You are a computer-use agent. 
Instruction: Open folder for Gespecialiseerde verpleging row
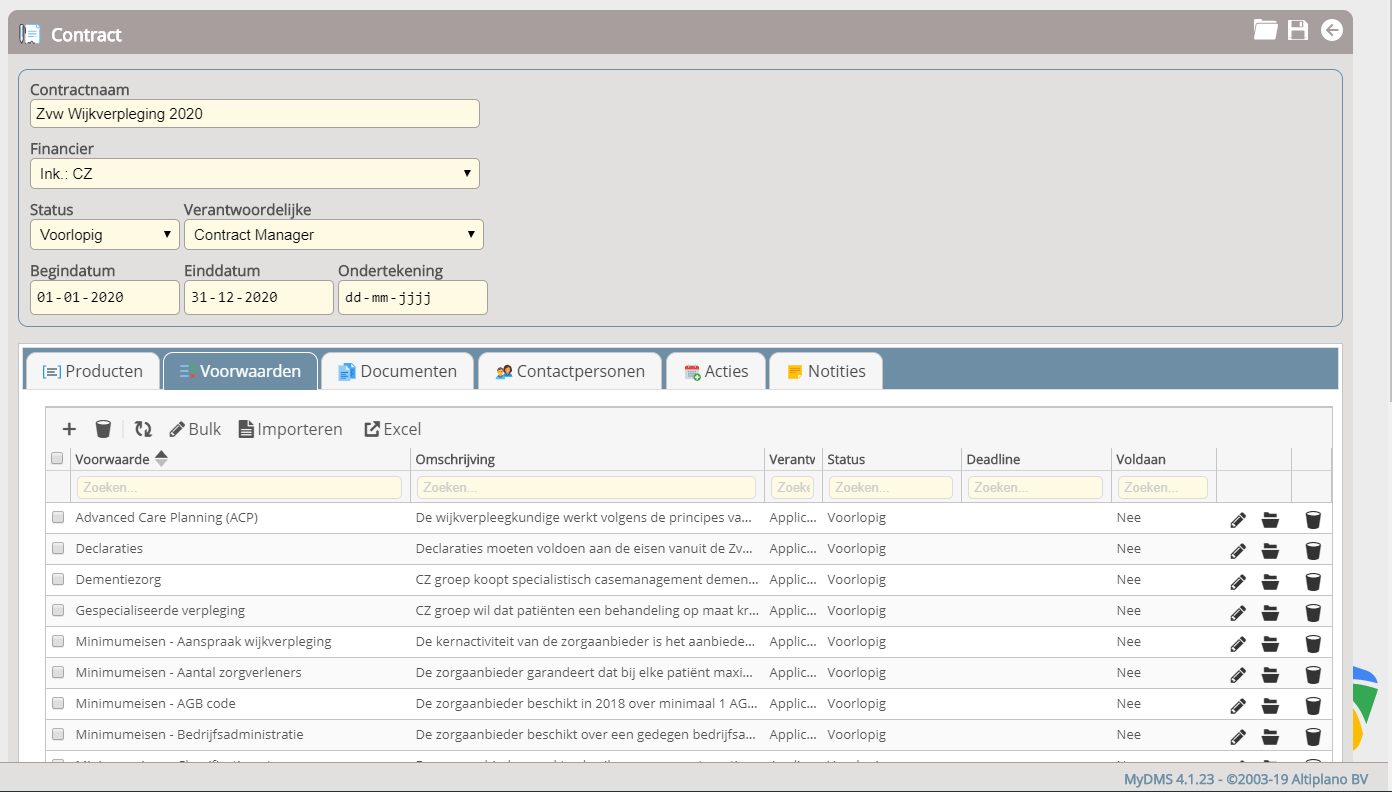(1270, 612)
